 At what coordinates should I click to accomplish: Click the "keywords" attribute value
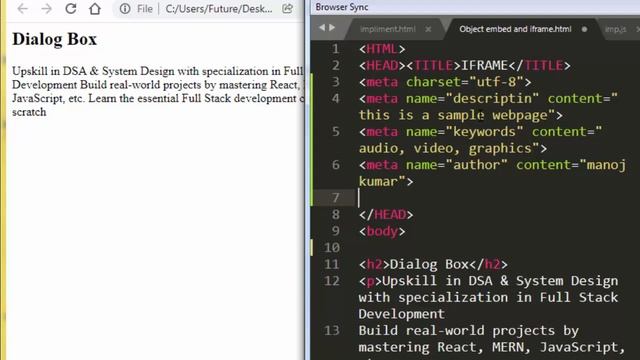[x=484, y=132]
